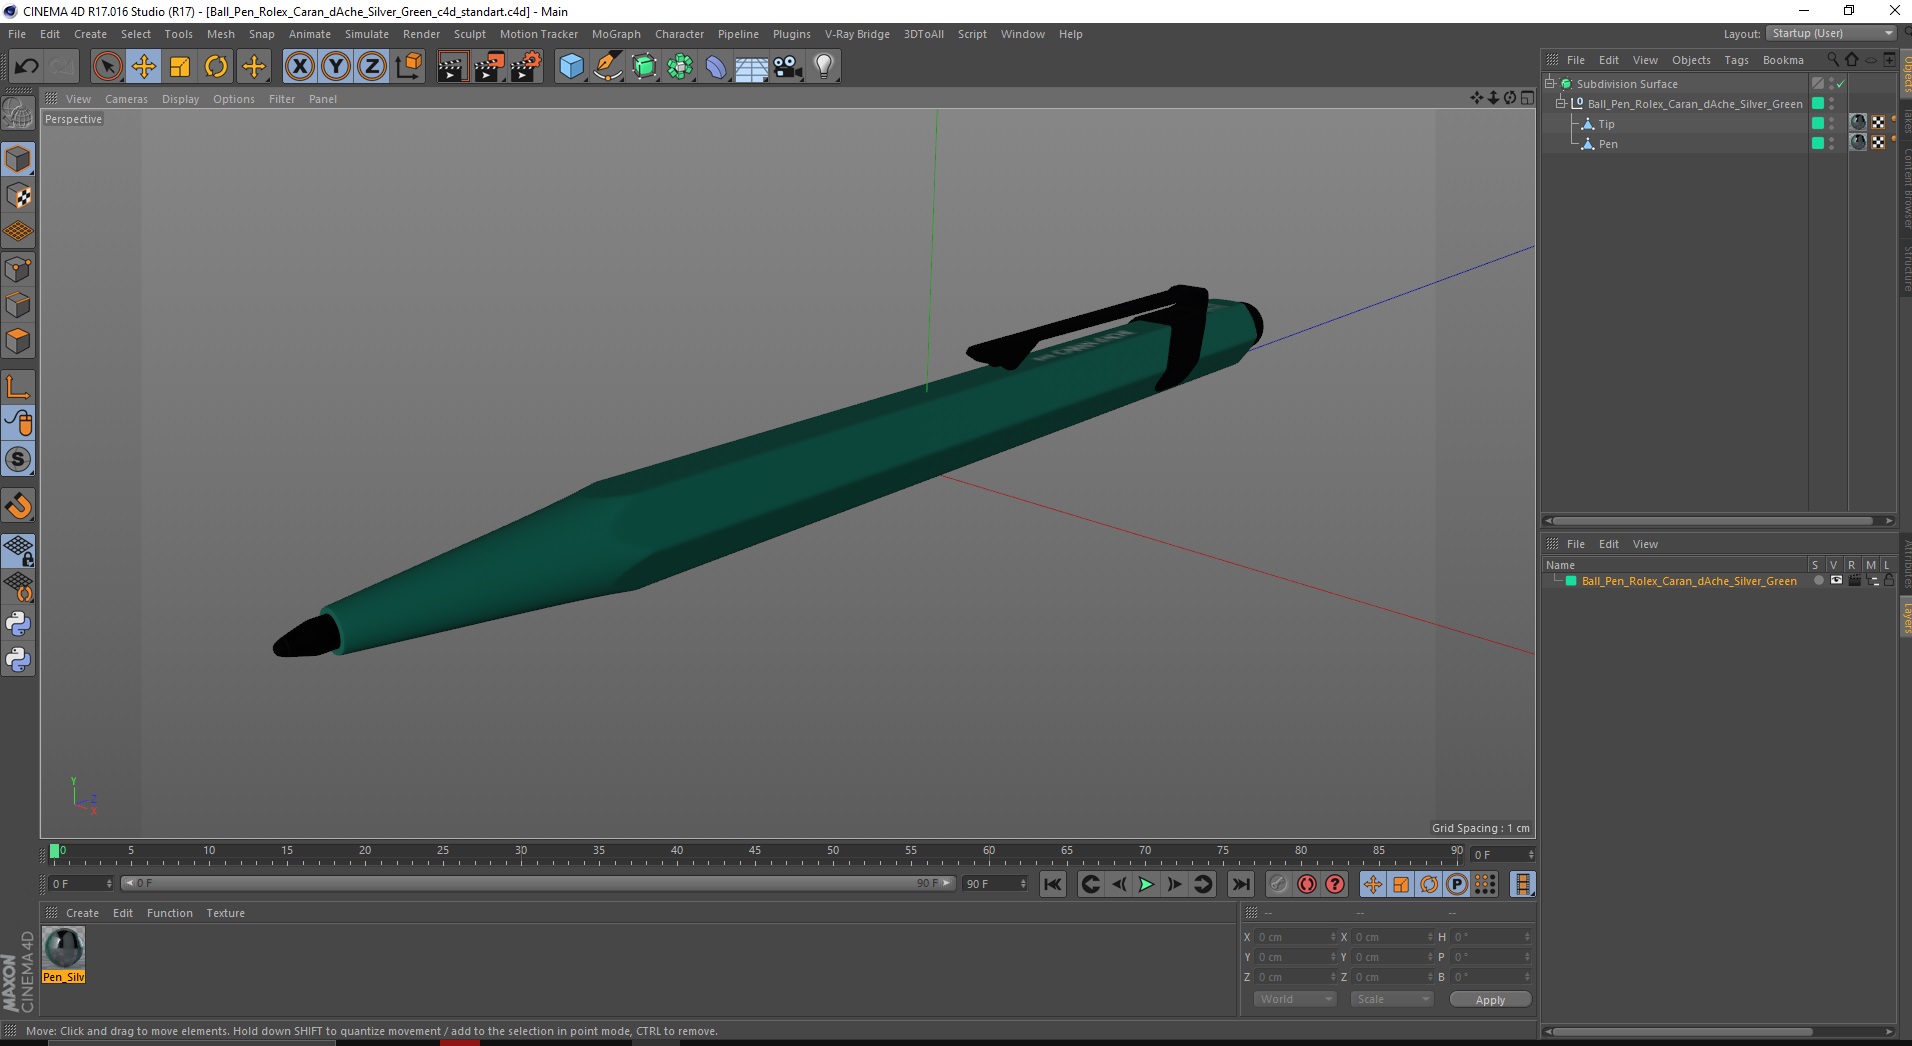Open the Simulate menu

point(367,34)
